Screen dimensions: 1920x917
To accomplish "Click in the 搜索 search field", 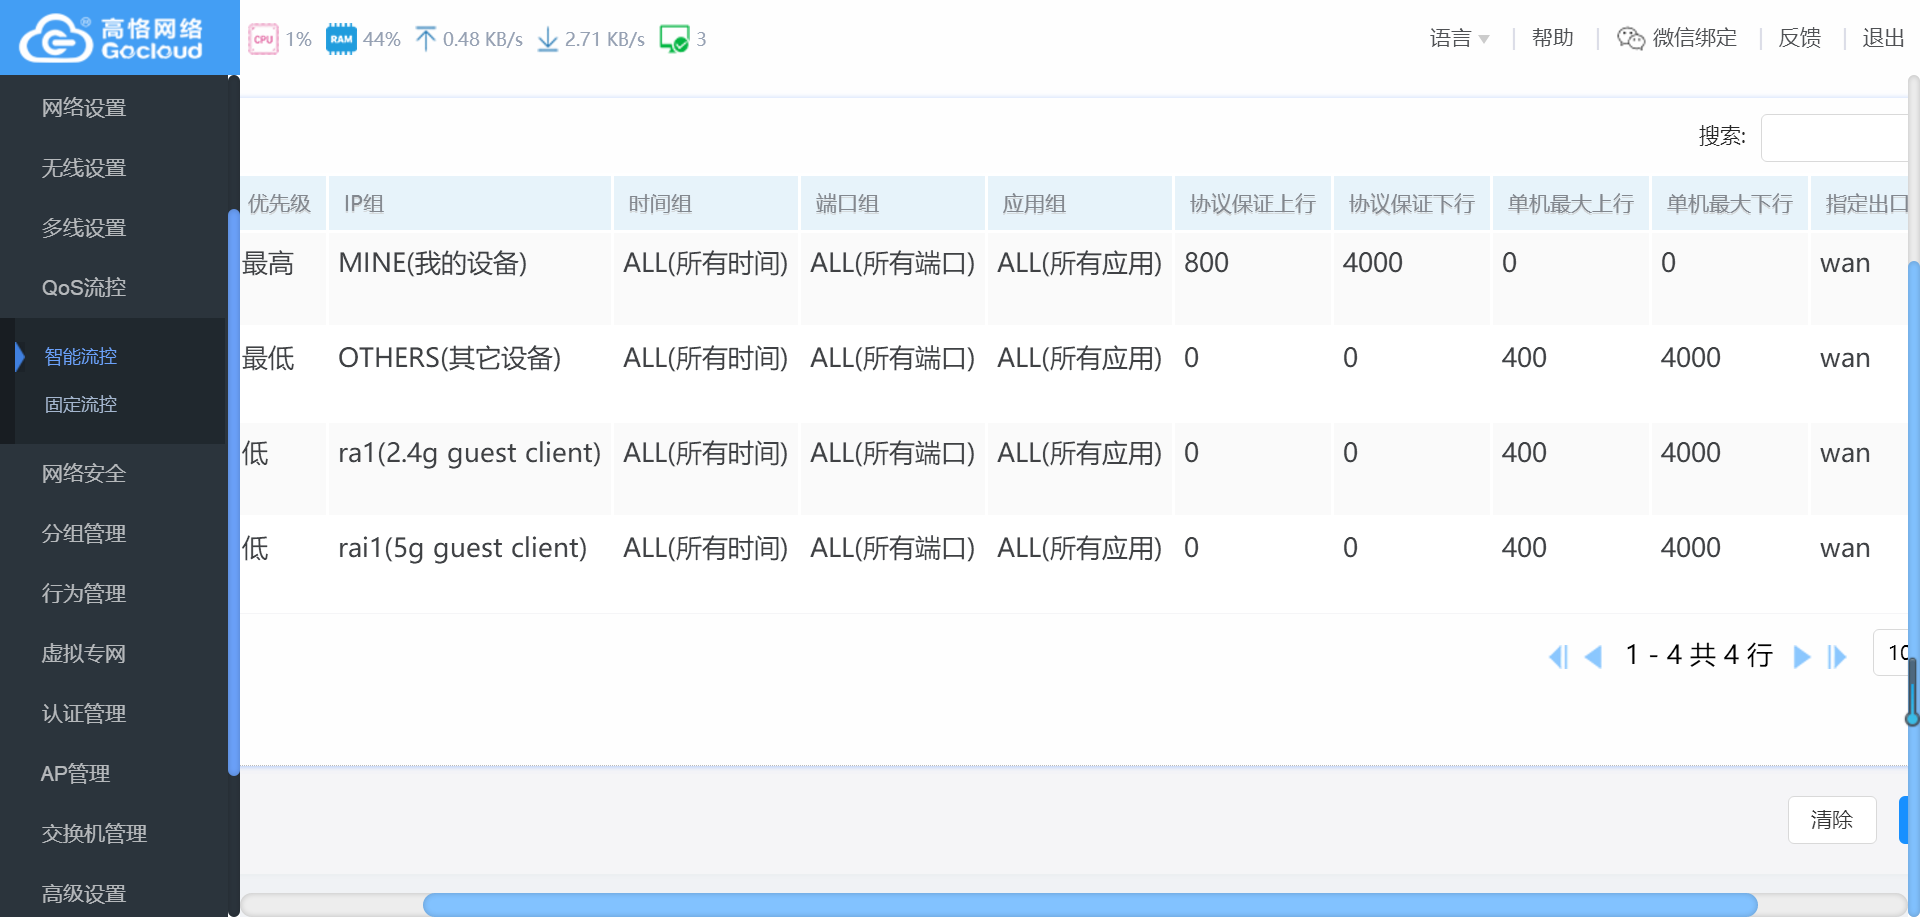I will [1836, 137].
